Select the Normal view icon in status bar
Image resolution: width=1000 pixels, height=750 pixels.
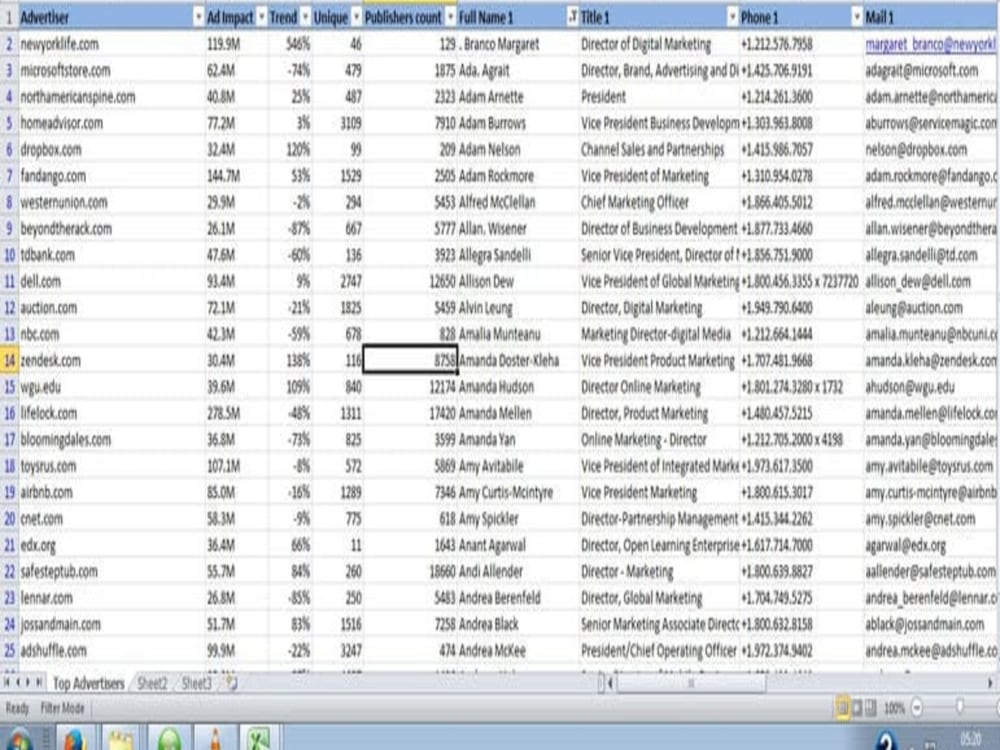click(x=842, y=708)
